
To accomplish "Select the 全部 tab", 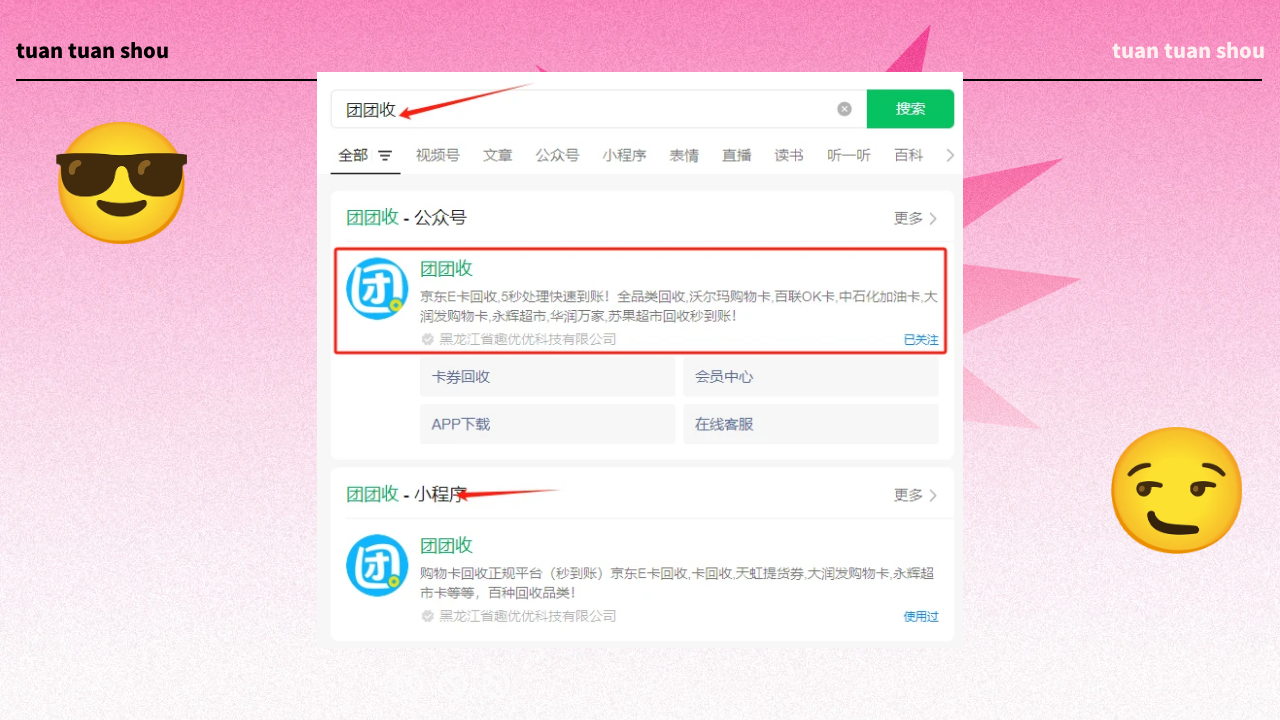I will coord(353,155).
